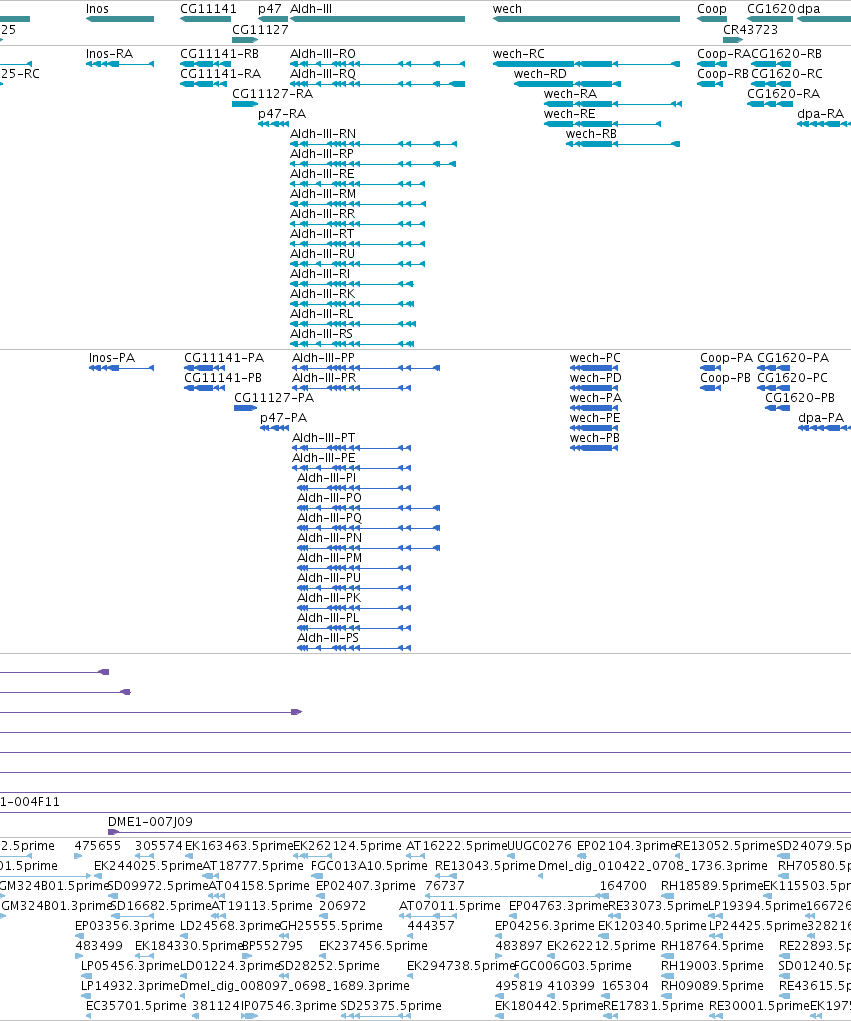Select the wech gene bar

tap(587, 19)
